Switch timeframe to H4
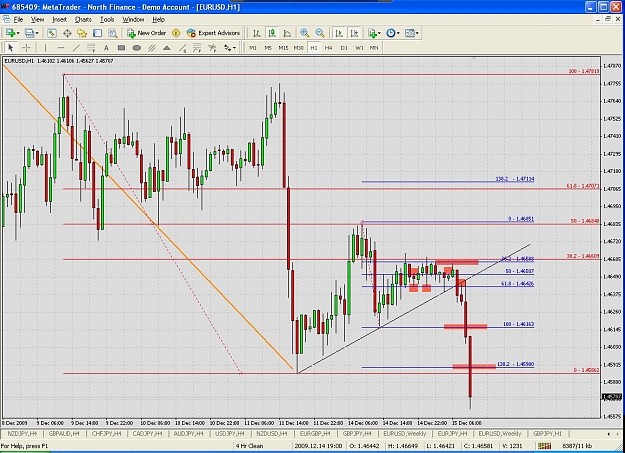The image size is (625, 453). tap(328, 48)
